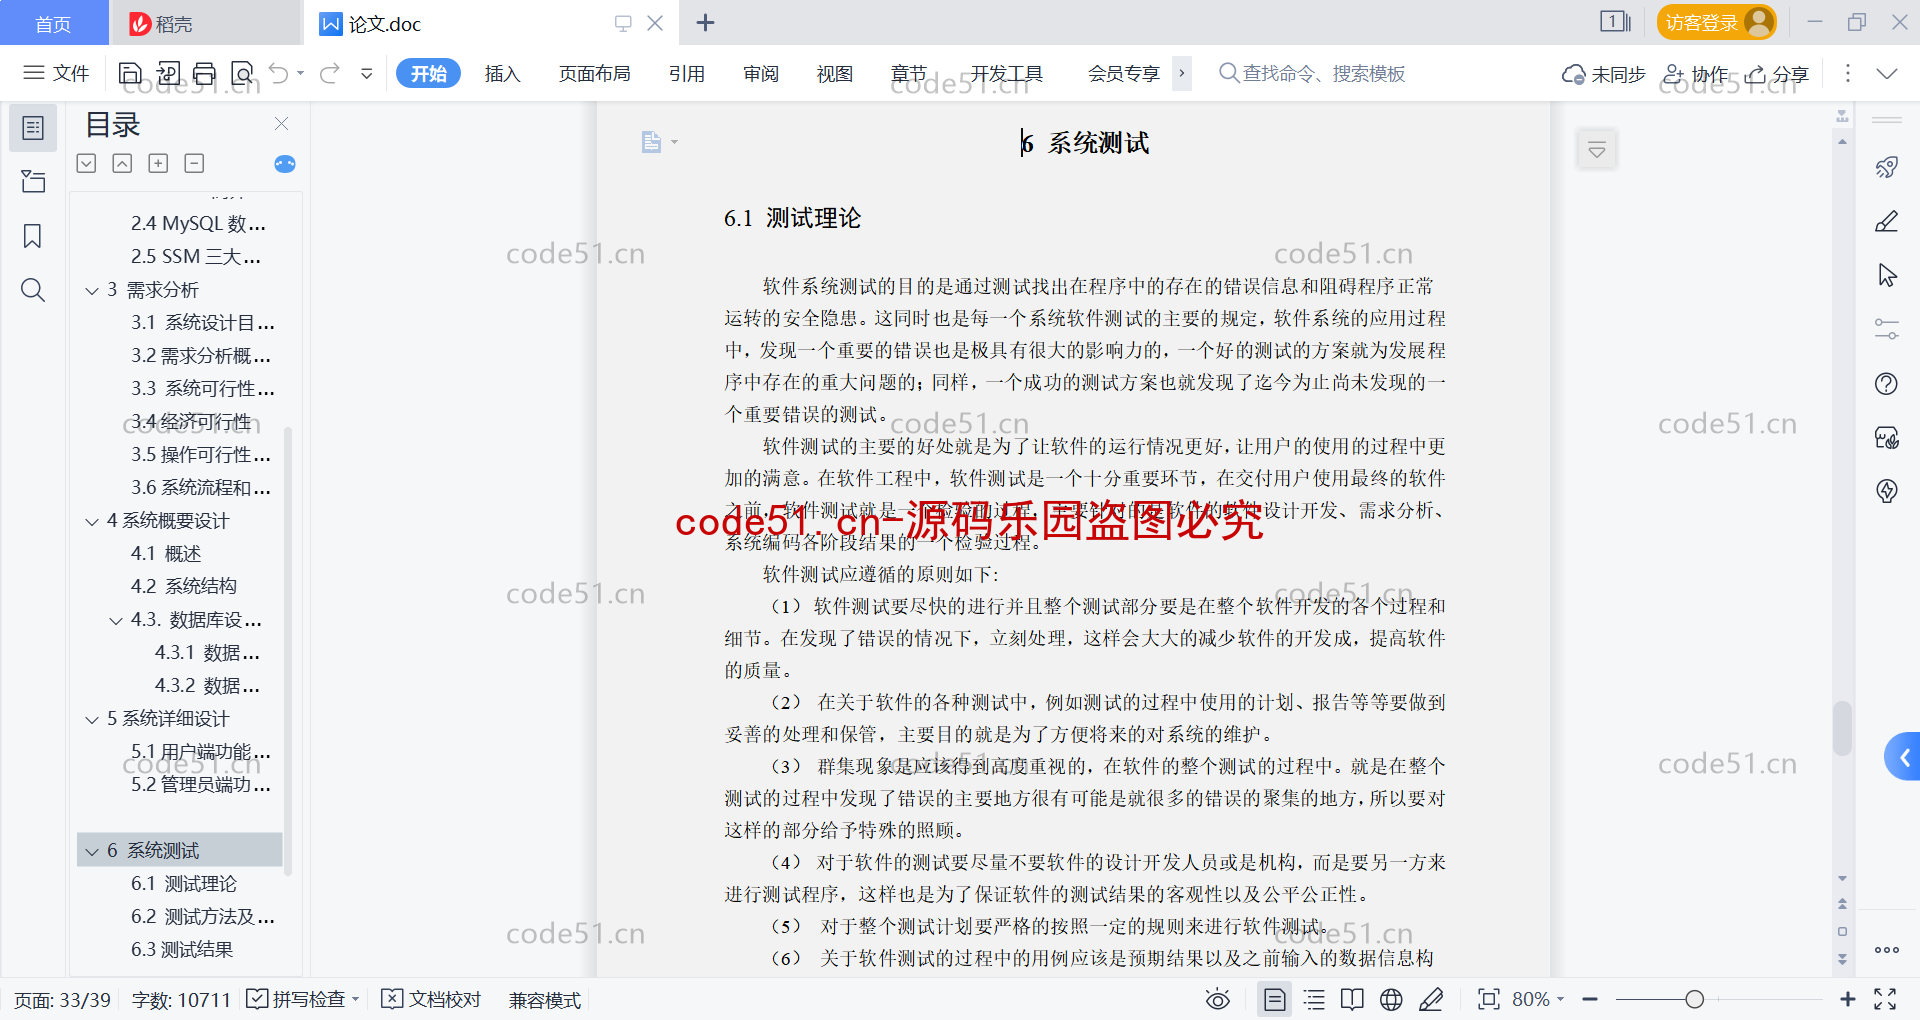Collapse the '3 需求分析' outline section
This screenshot has width=1920, height=1020.
point(92,290)
